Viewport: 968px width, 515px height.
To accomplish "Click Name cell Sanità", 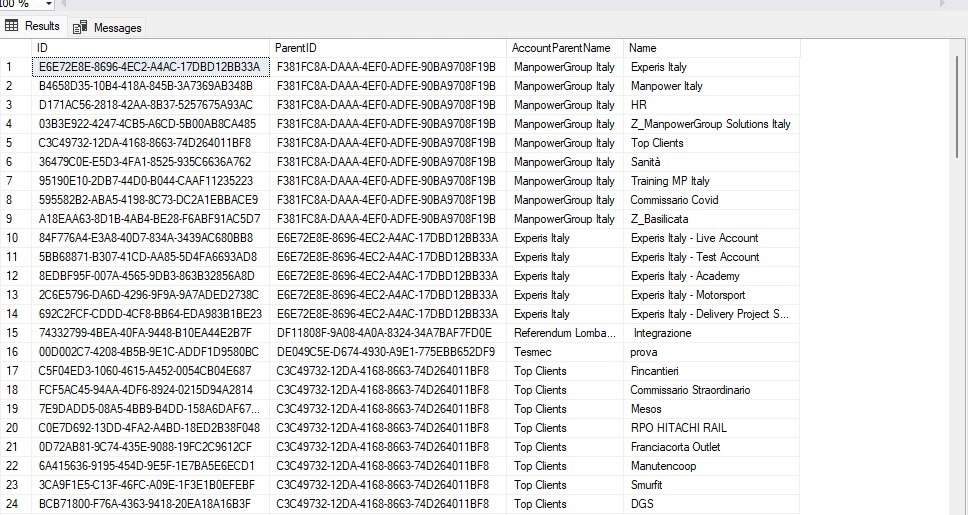I will pos(712,162).
